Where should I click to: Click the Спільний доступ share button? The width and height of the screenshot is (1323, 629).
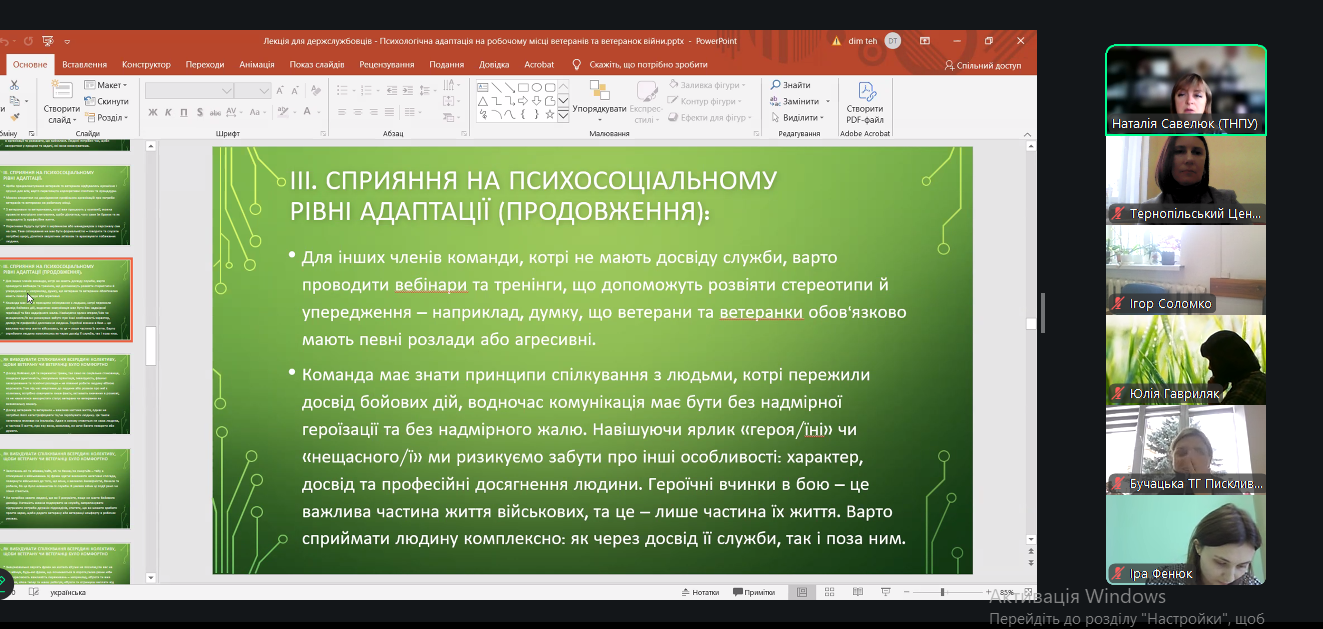[x=982, y=65]
